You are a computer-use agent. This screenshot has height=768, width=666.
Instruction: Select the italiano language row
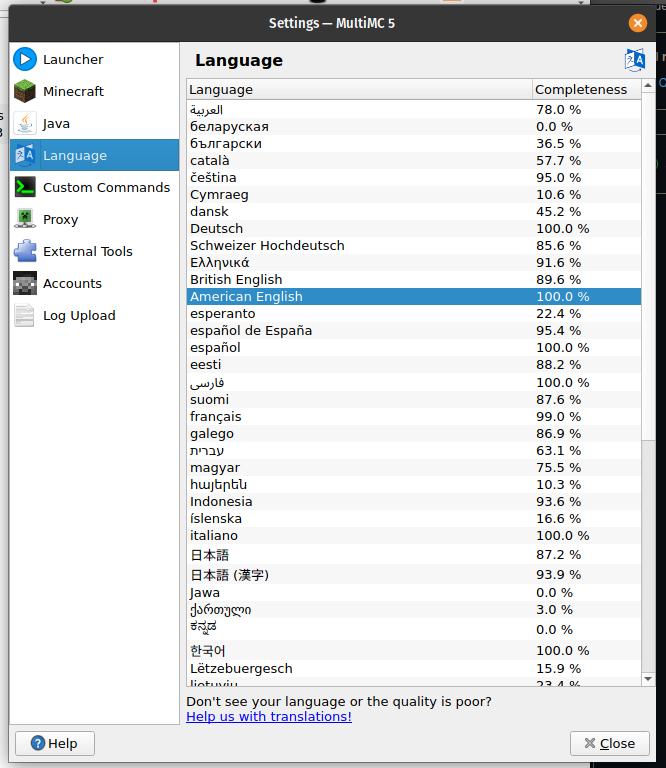414,536
